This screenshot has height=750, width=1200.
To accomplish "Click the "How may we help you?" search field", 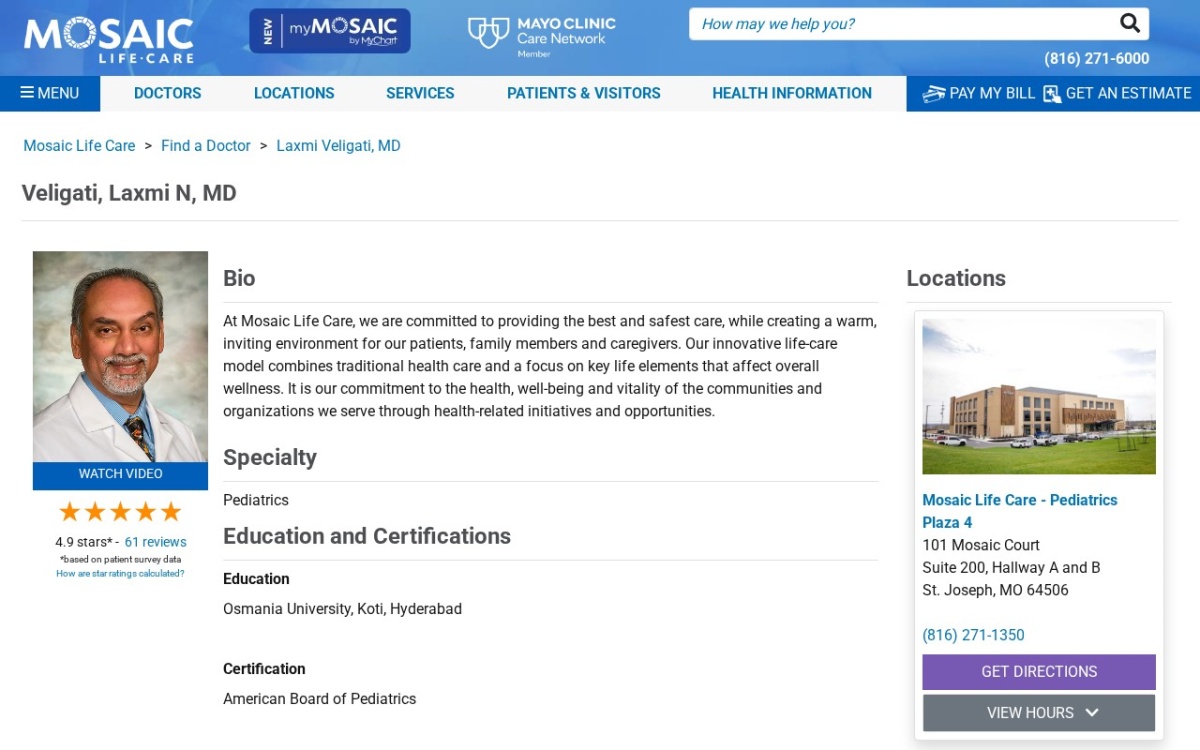I will click(905, 24).
